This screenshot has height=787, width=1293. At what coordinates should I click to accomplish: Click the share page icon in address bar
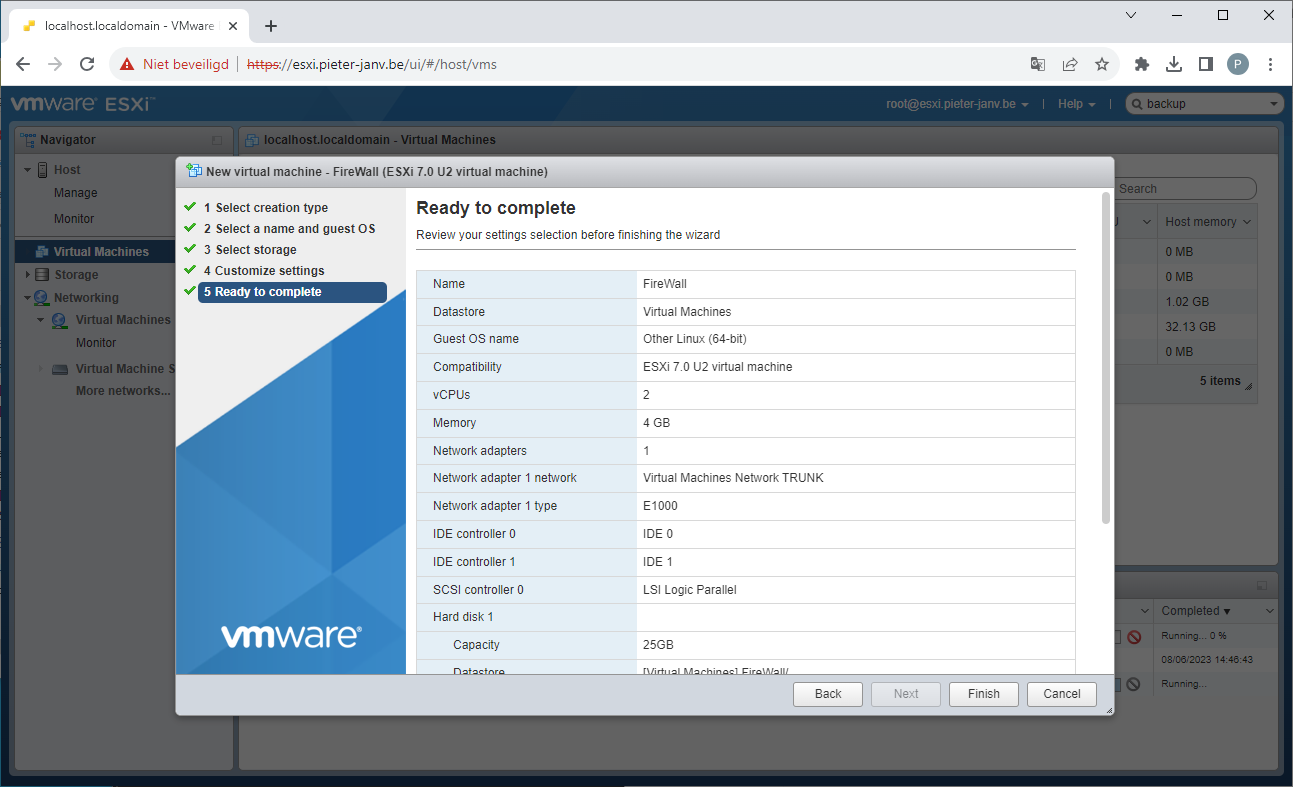[1070, 64]
